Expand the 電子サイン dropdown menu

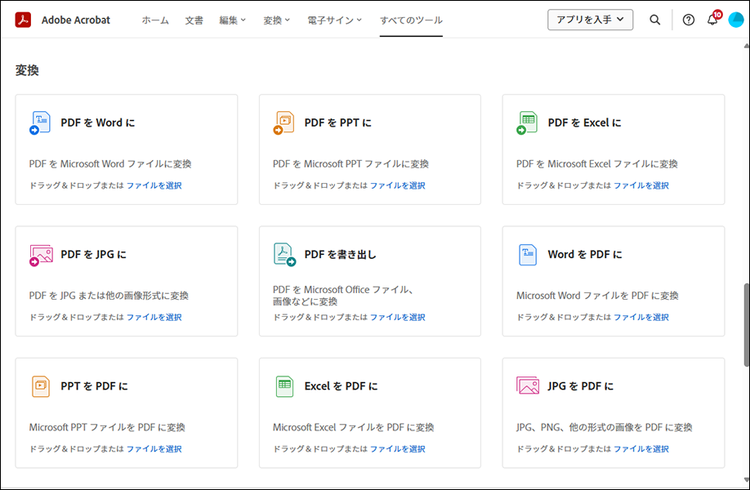tap(335, 20)
